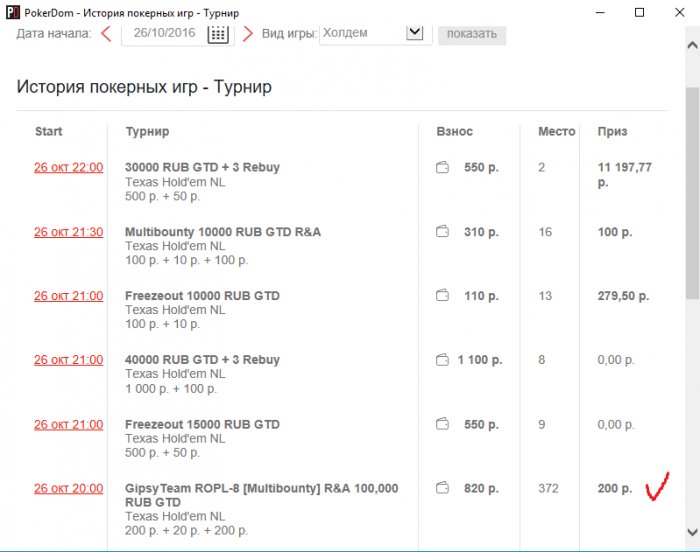Sort by the Место column header
Image resolution: width=700 pixels, height=552 pixels.
[x=556, y=131]
